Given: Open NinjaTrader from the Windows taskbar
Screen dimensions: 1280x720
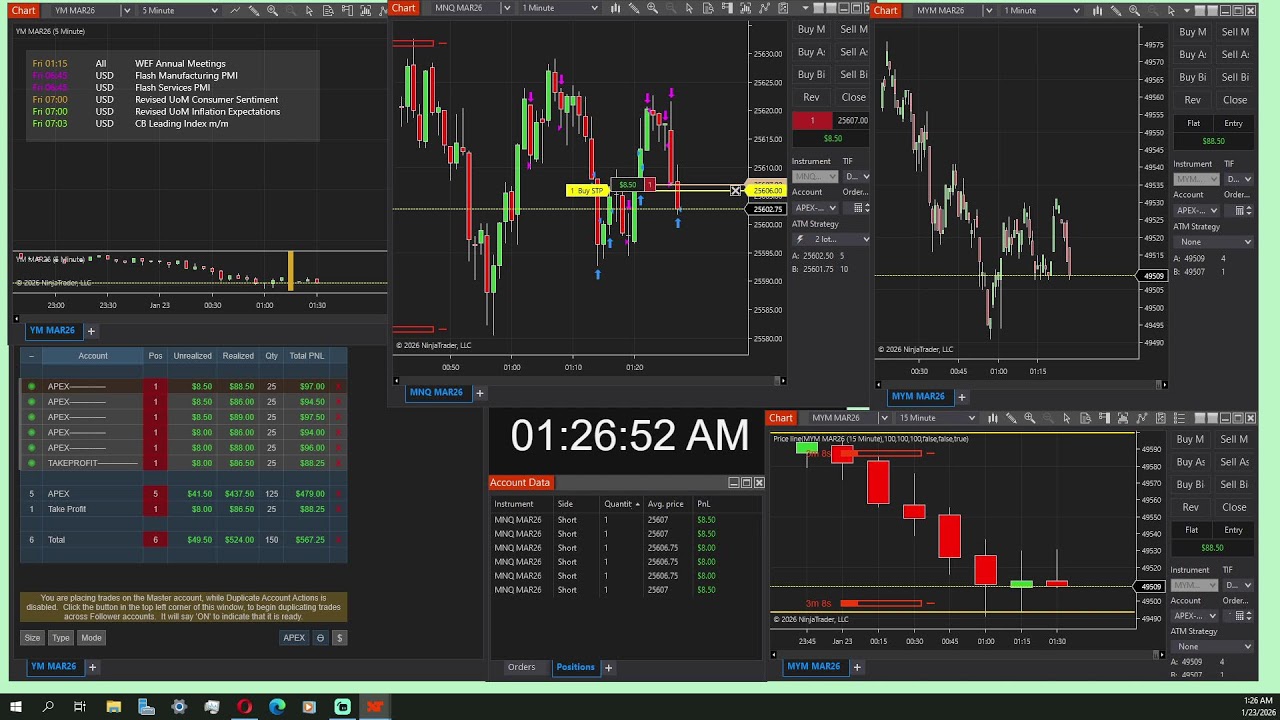Looking at the screenshot, I should [x=374, y=707].
